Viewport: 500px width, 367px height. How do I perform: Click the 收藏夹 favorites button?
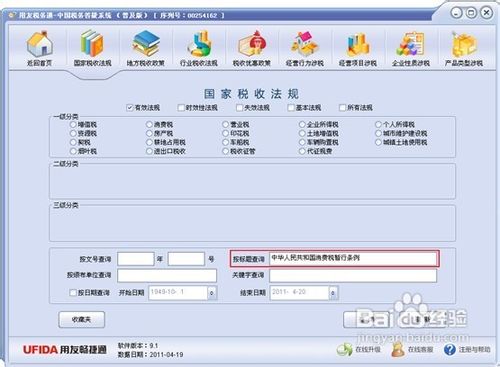tap(82, 319)
